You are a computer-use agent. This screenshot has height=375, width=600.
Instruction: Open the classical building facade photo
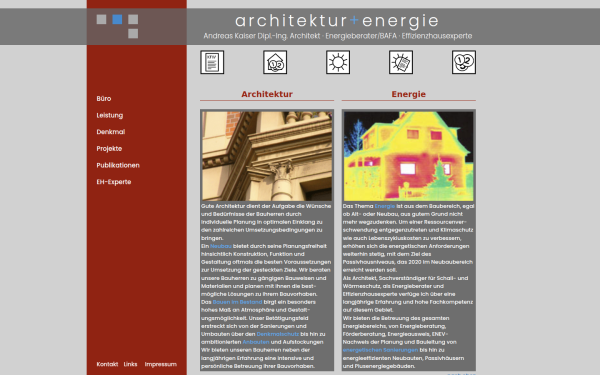(267, 156)
